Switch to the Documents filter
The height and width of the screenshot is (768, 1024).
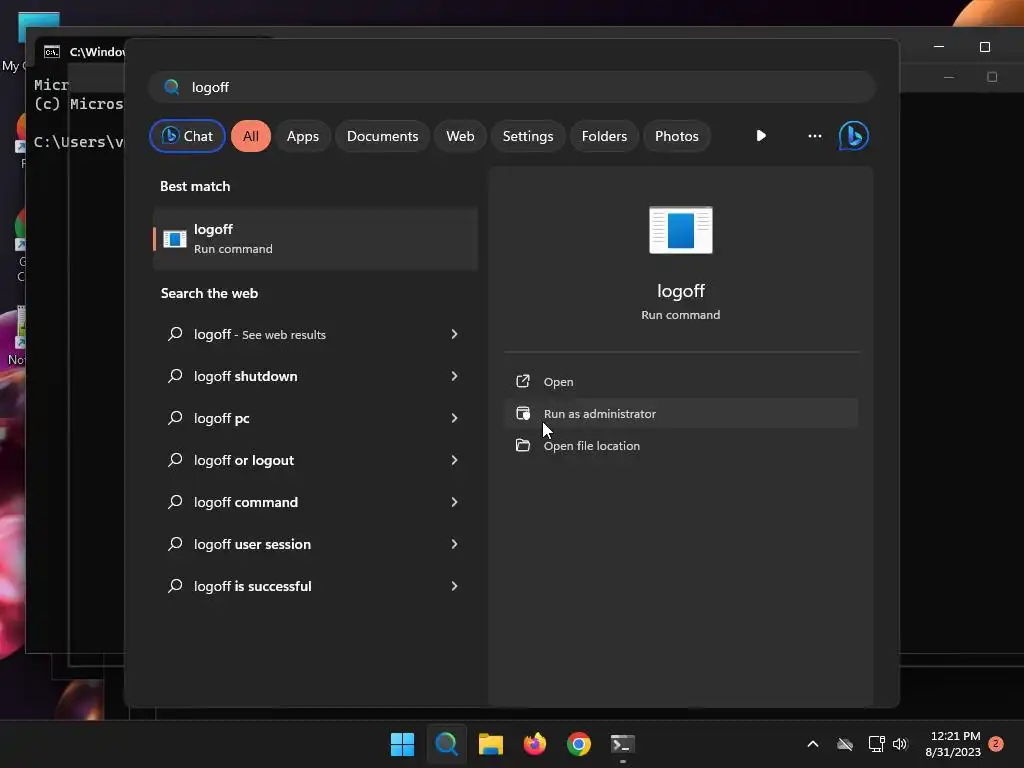coord(382,136)
